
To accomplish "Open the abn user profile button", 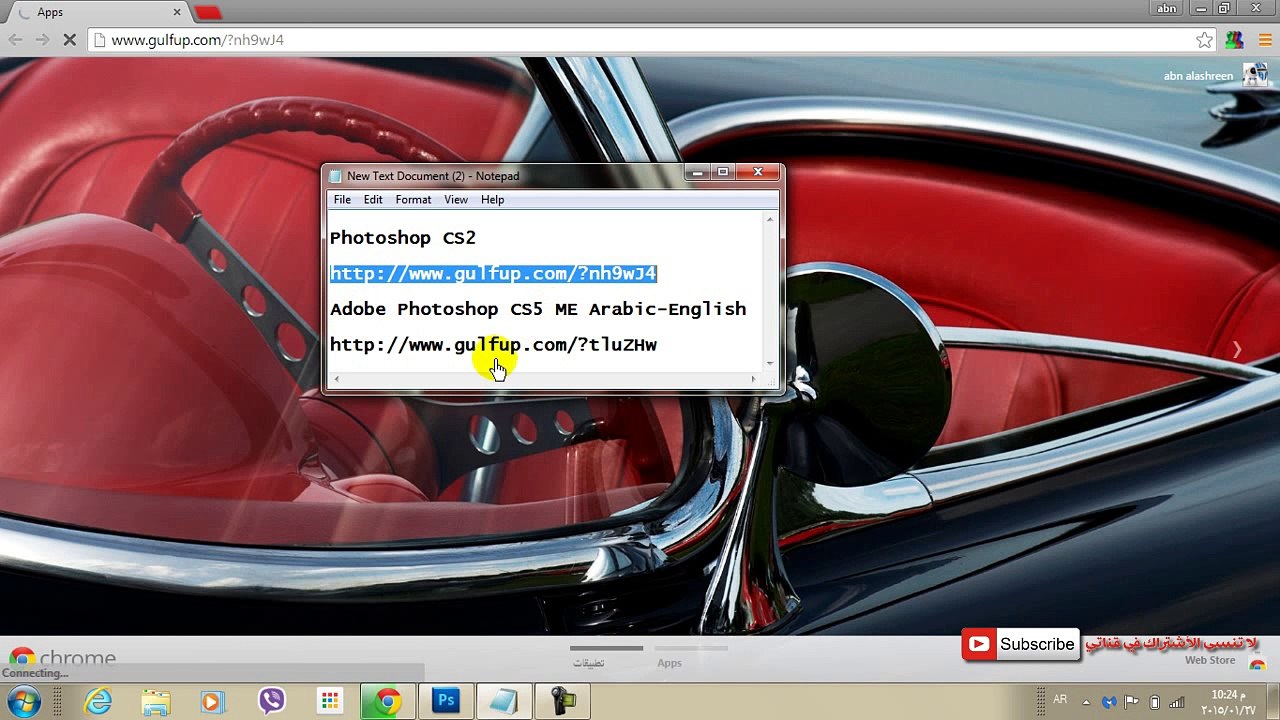I will click(1166, 8).
